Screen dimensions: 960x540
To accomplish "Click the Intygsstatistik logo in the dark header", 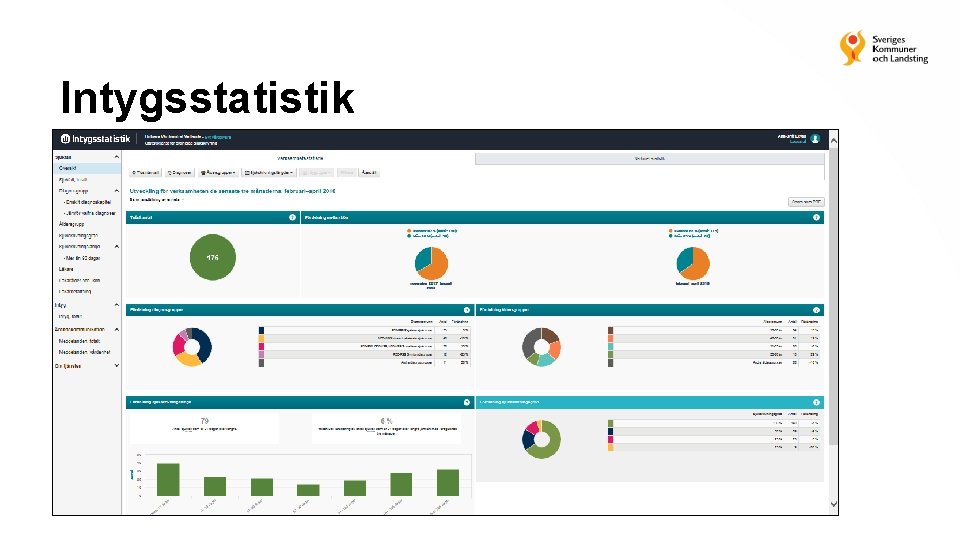I will coord(96,139).
